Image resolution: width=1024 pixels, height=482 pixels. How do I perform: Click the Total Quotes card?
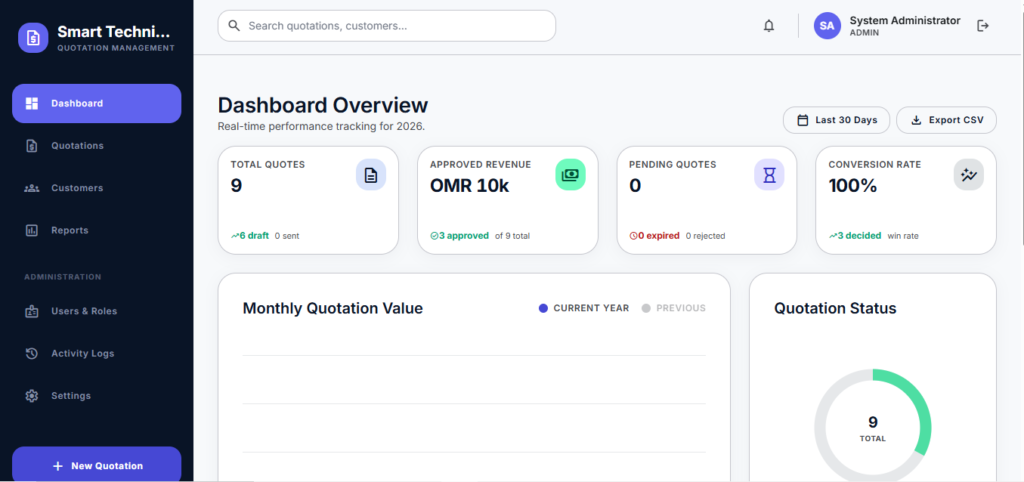pos(308,200)
